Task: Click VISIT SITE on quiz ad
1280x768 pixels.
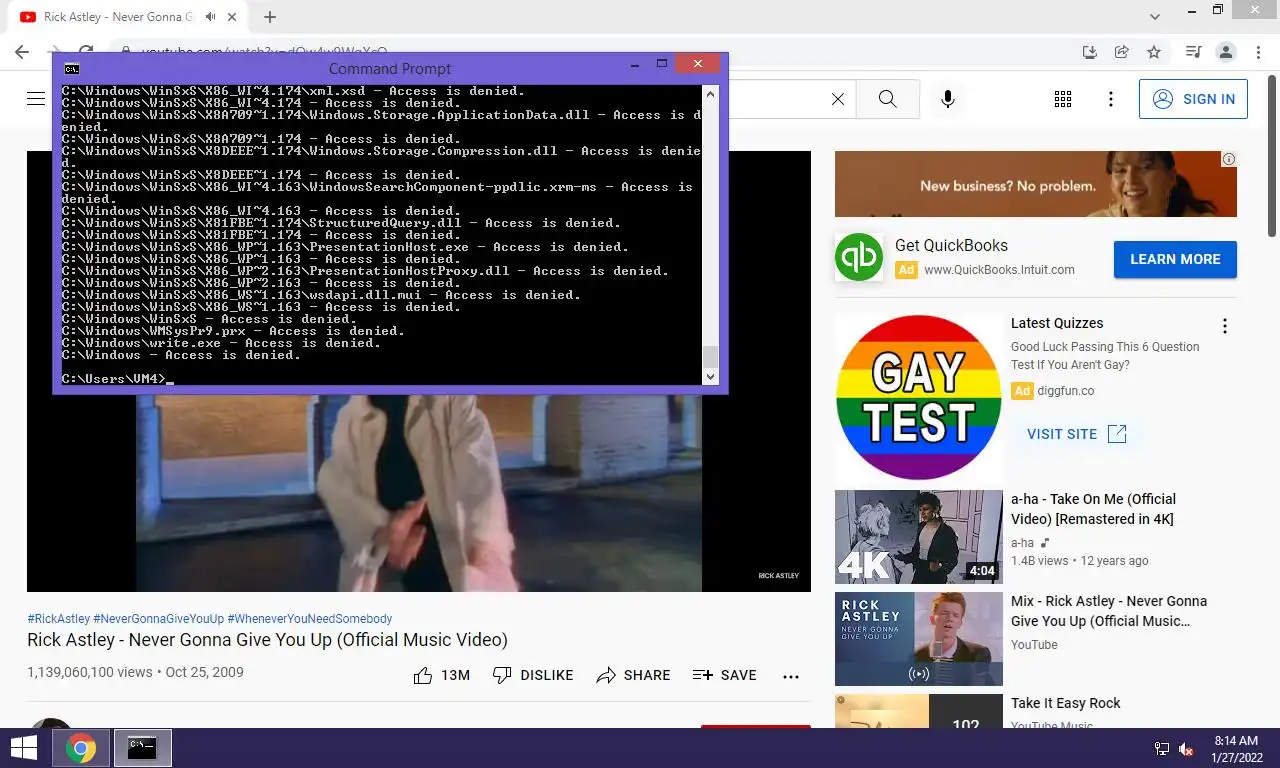Action: [x=1076, y=434]
